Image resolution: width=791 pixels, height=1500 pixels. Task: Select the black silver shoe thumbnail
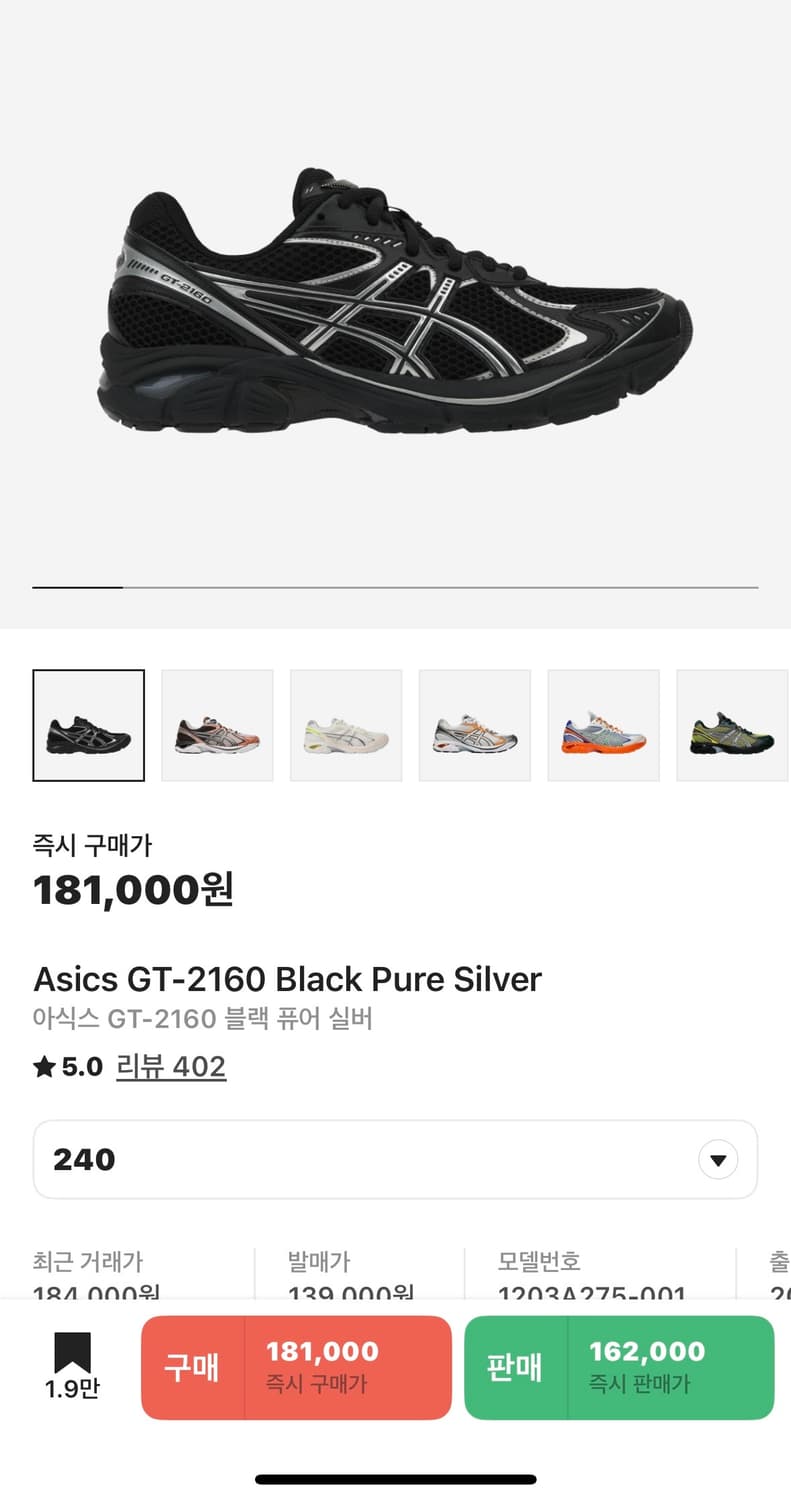pos(89,725)
